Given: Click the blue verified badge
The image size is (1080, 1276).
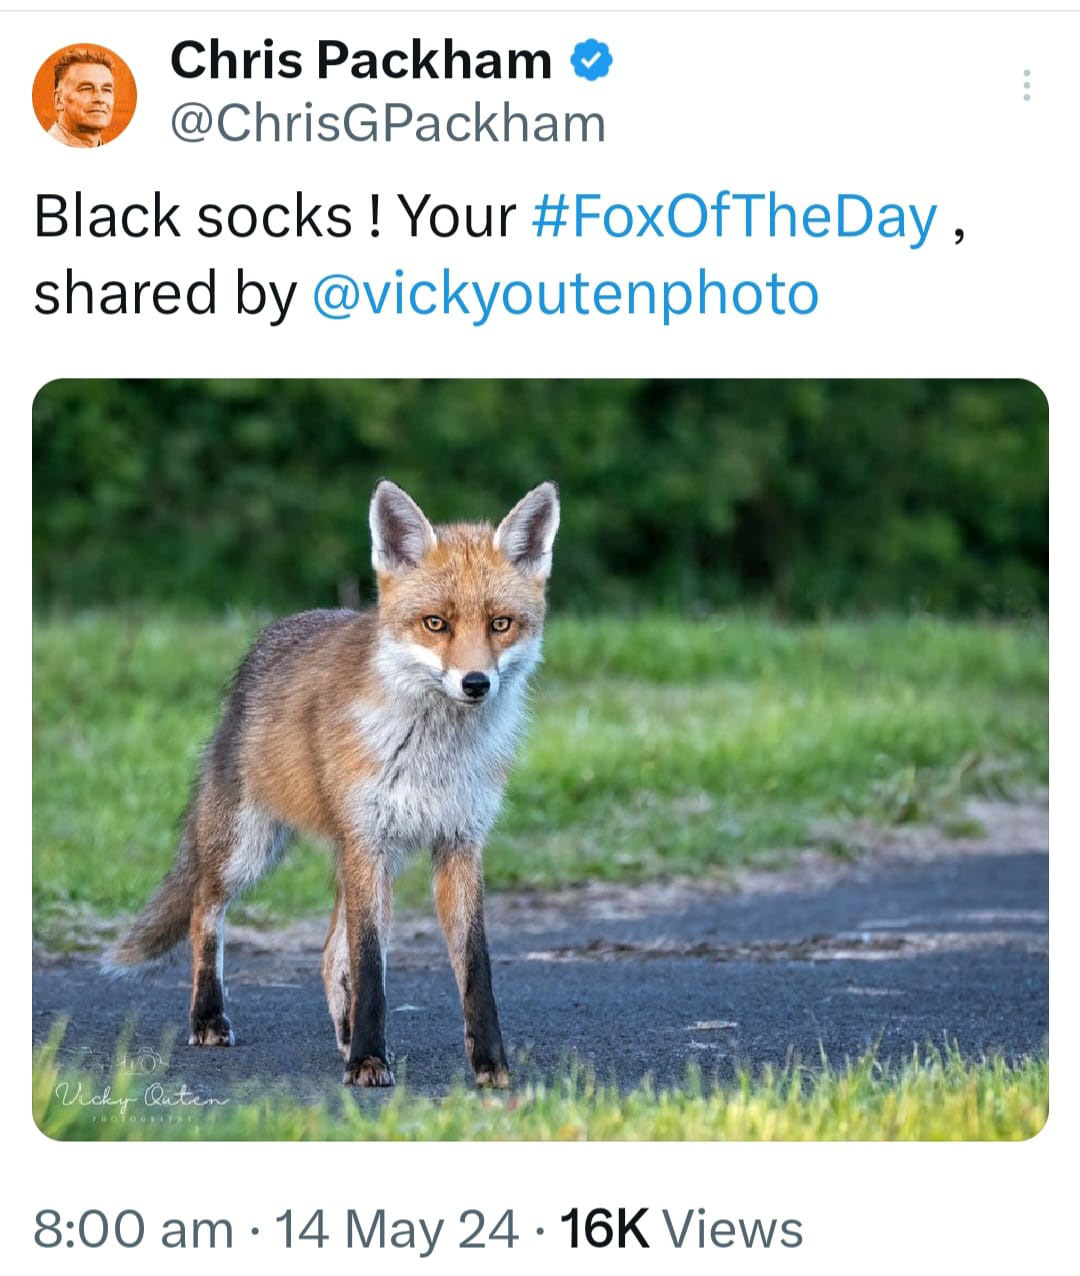Looking at the screenshot, I should tap(591, 60).
